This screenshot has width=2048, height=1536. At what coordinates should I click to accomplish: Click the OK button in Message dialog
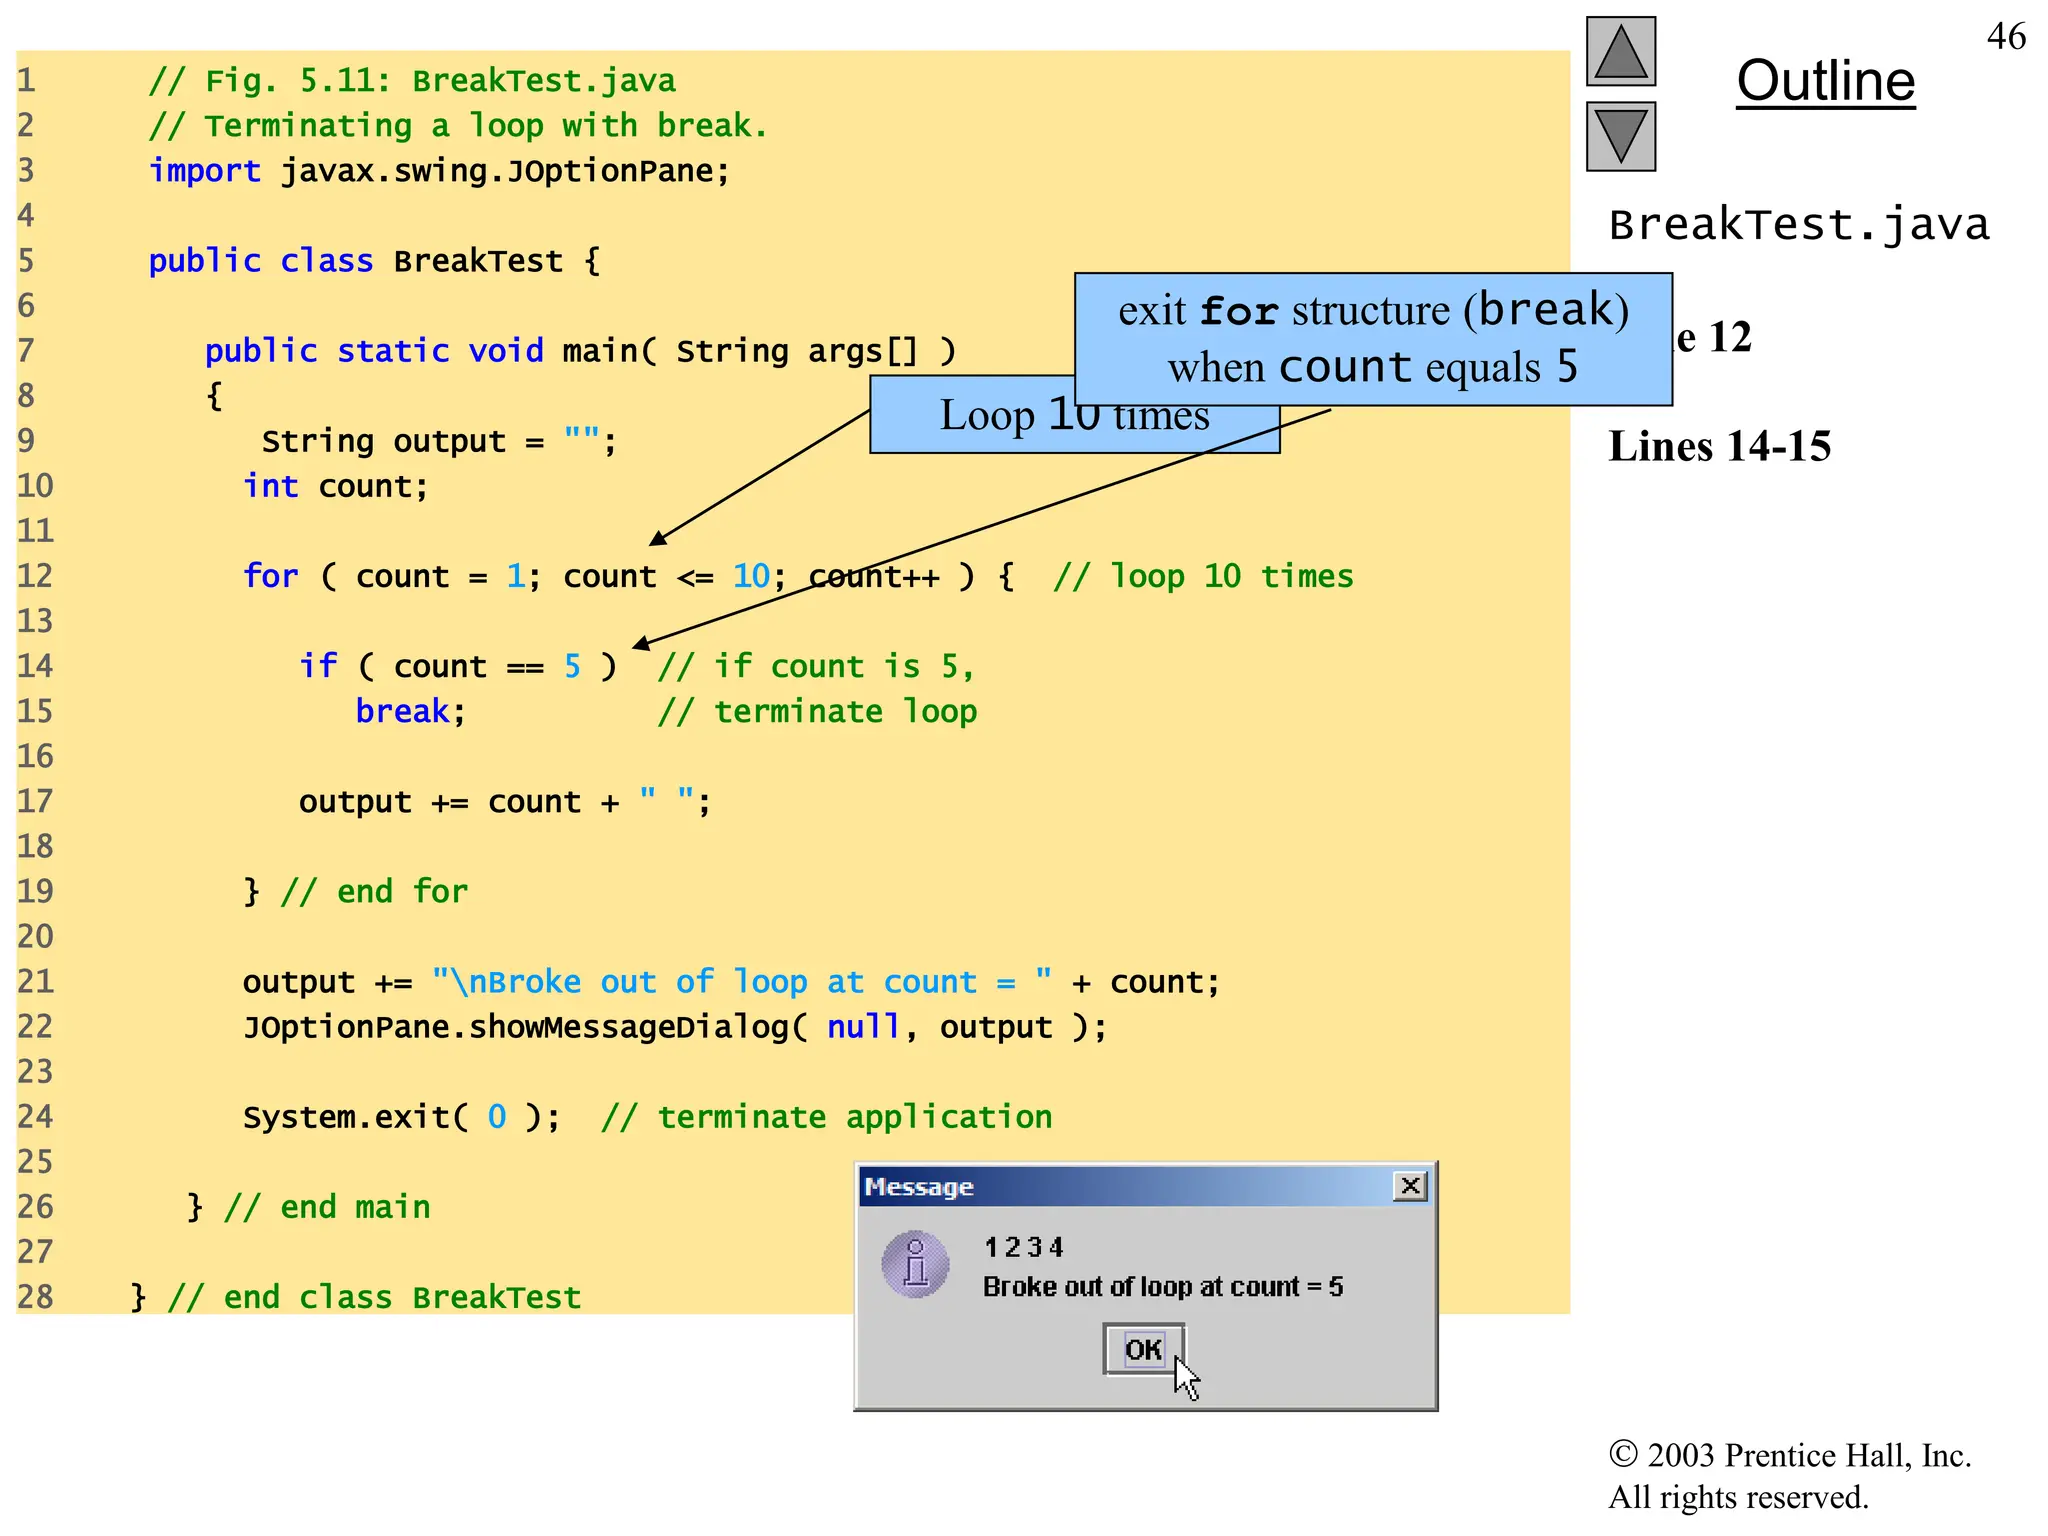(x=1144, y=1349)
